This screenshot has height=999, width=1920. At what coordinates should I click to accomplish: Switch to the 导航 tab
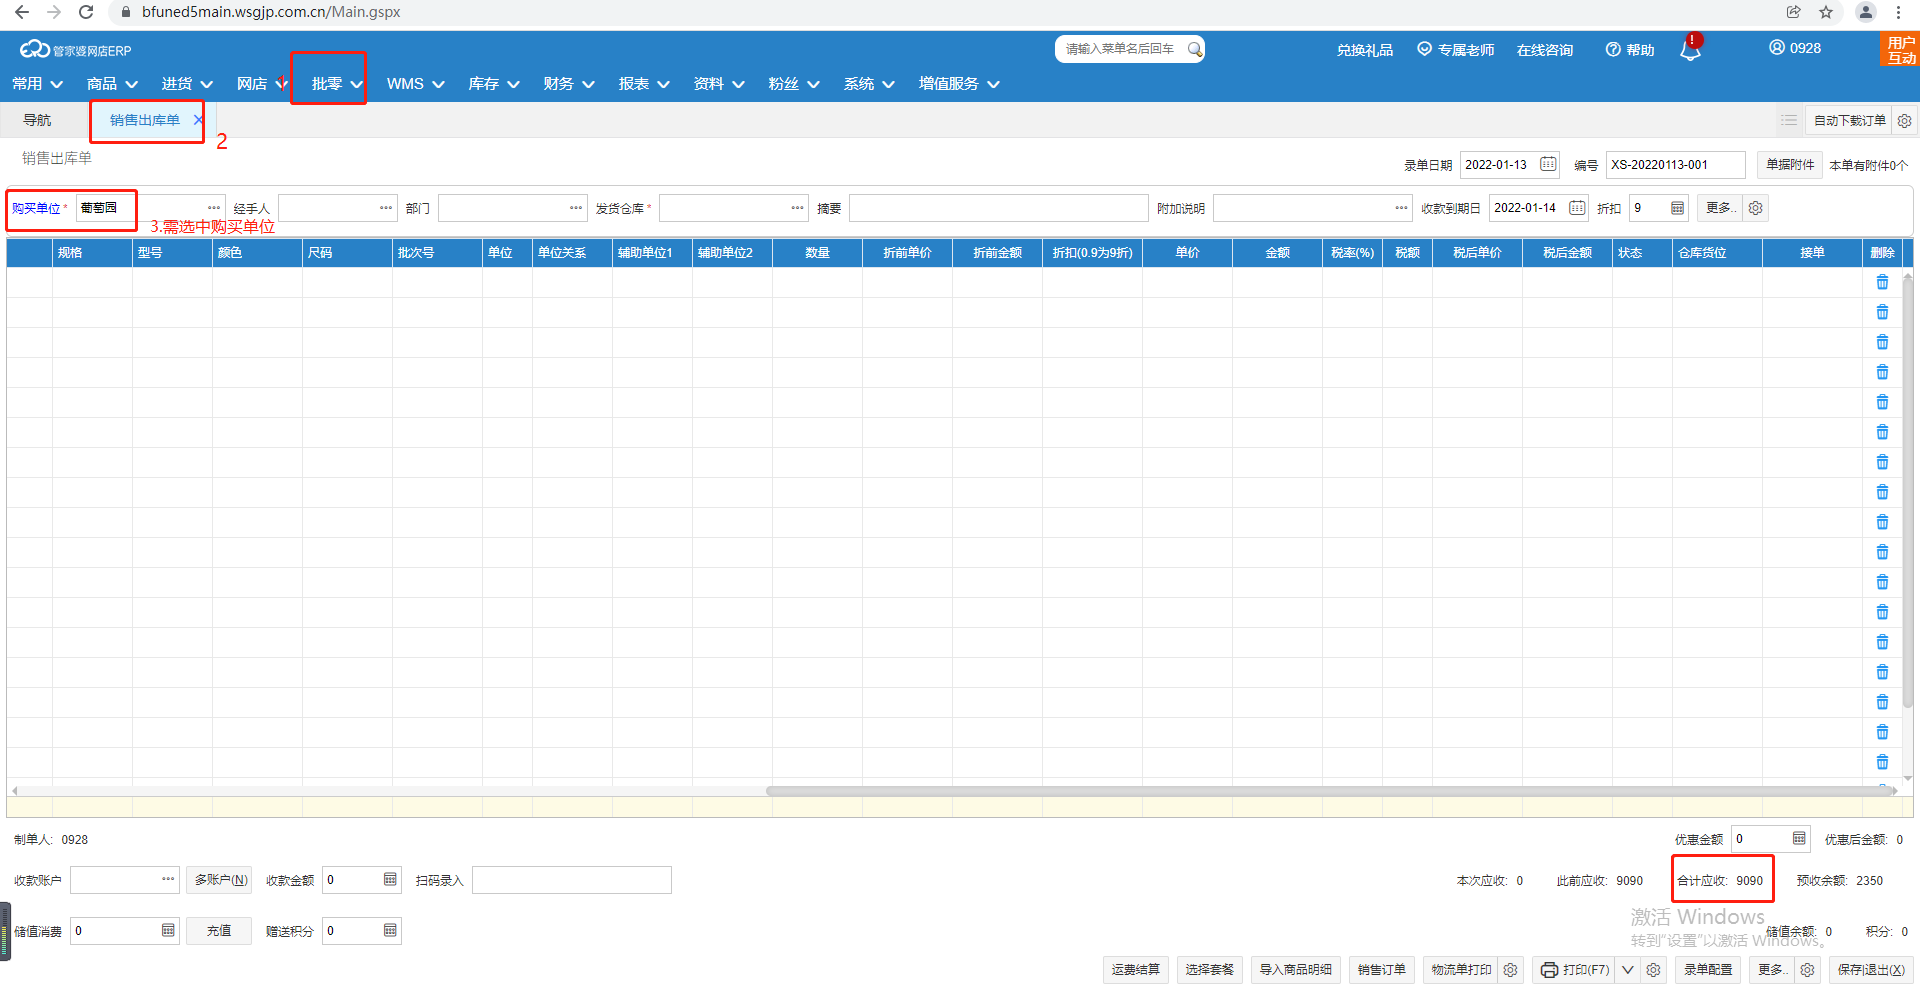pyautogui.click(x=37, y=121)
